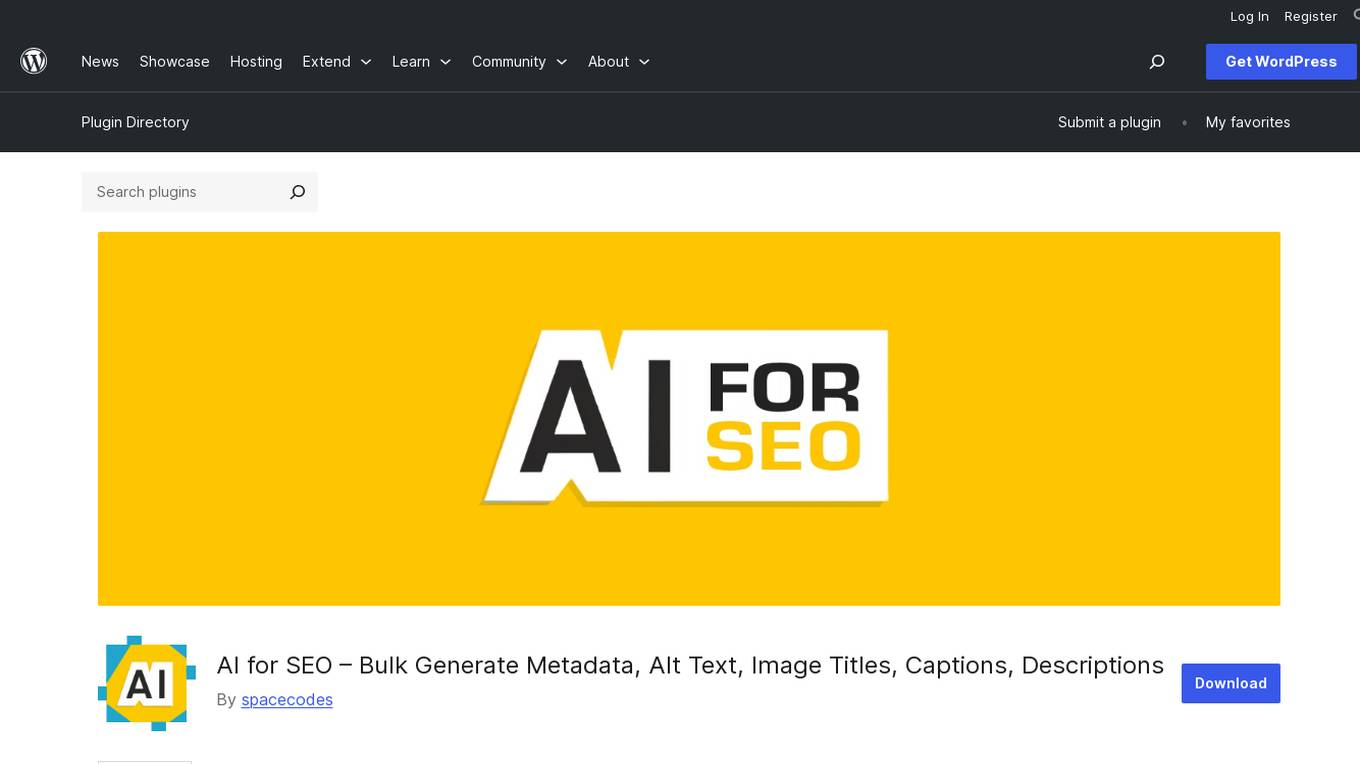Viewport: 1360px width, 764px height.
Task: Select the Extend menu label
Action: [326, 62]
